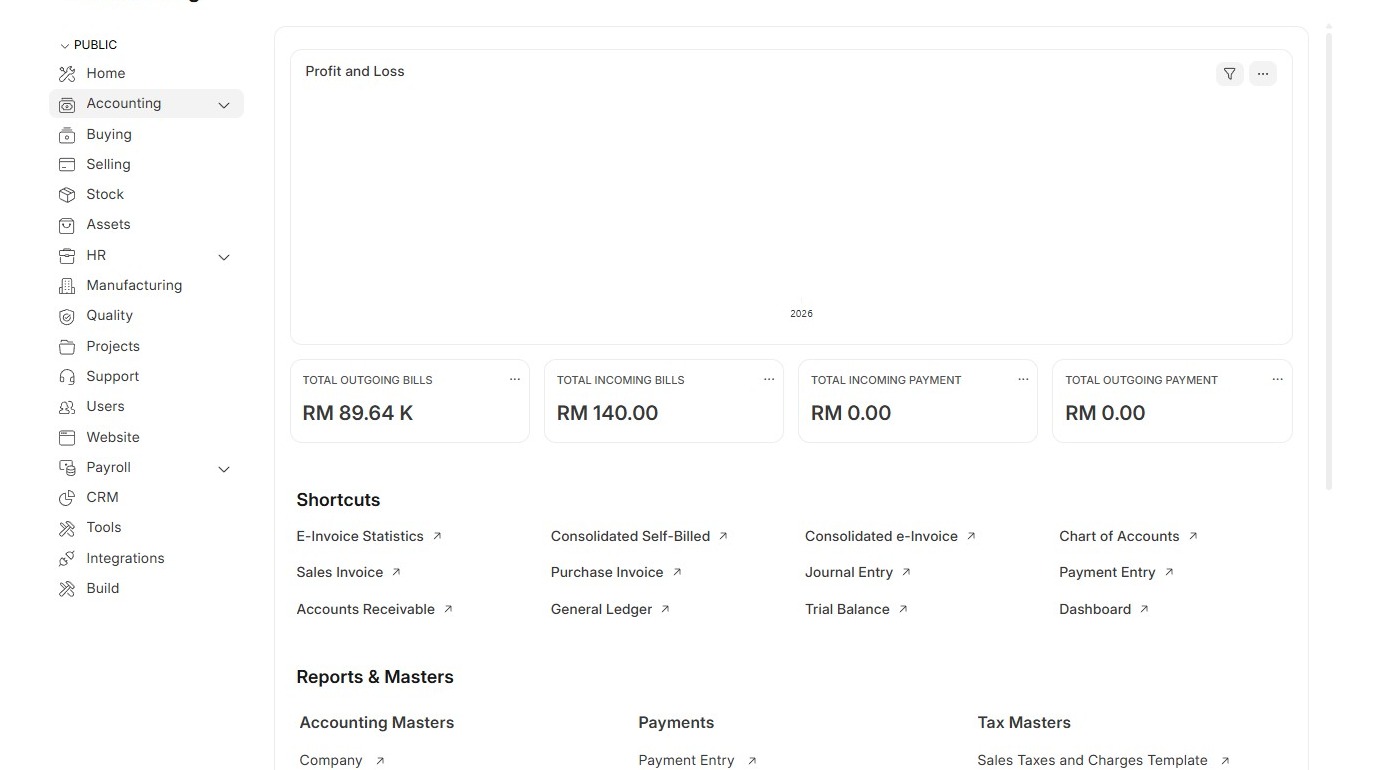
Task: Open Total Outgoing Payment card options
Action: tap(1277, 380)
